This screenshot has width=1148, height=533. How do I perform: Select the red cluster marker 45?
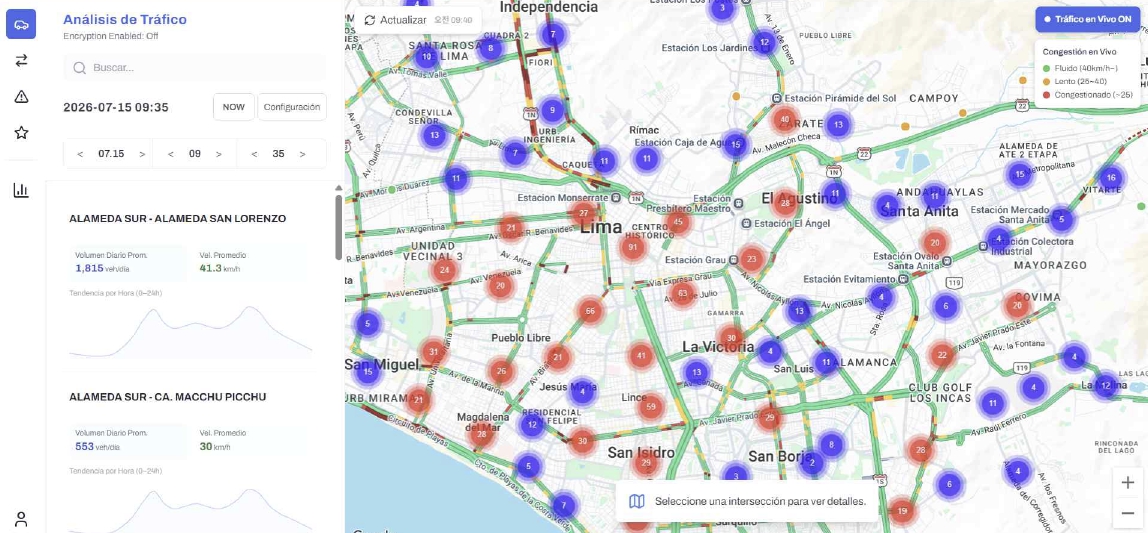coord(678,222)
